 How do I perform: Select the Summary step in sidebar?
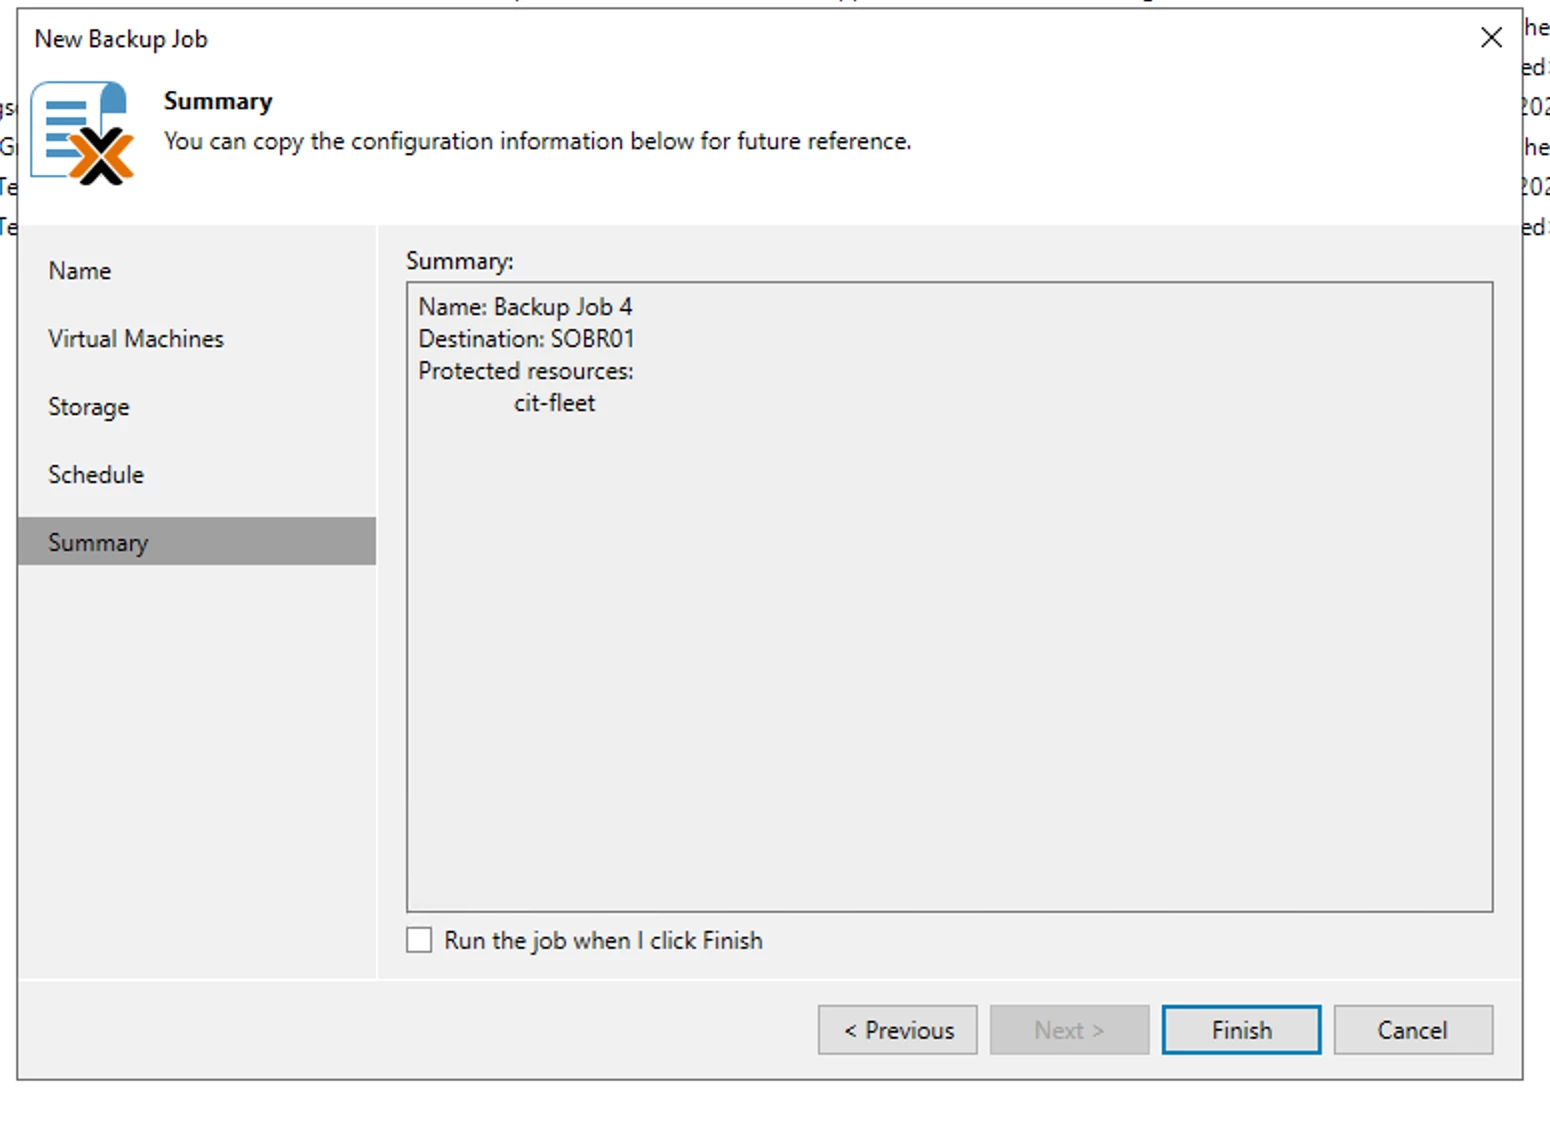point(98,543)
